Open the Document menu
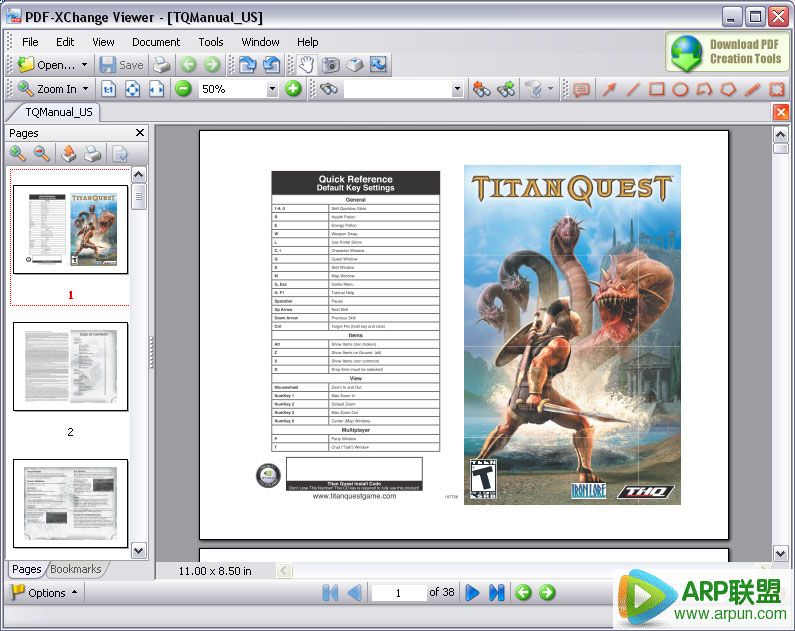Screen dimensions: 795x631 156,42
